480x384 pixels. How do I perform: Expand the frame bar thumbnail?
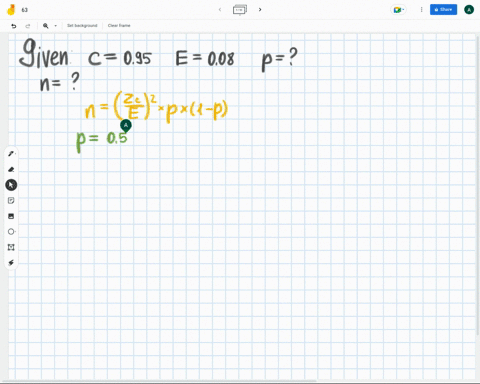tap(240, 10)
